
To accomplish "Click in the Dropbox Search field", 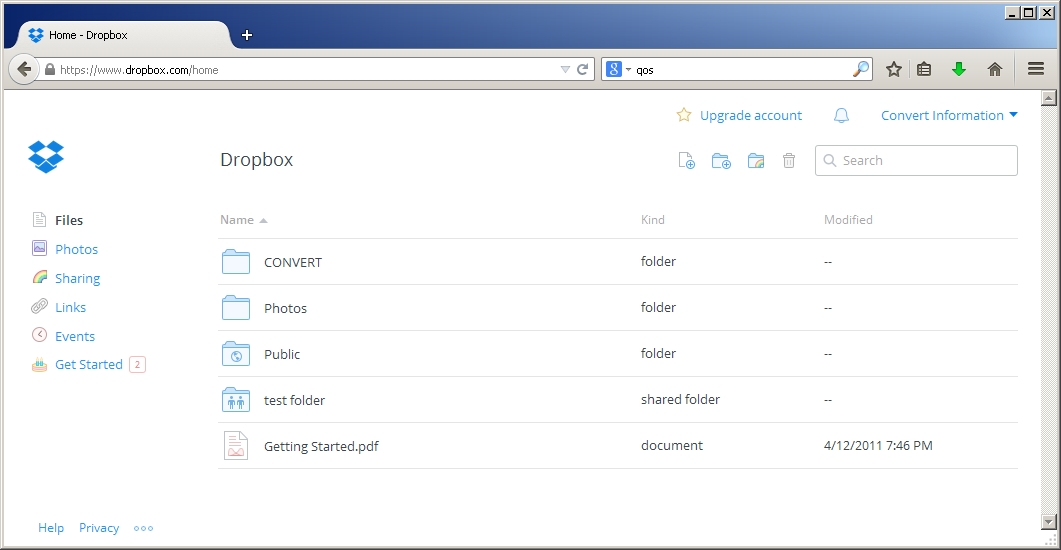I will pos(916,160).
